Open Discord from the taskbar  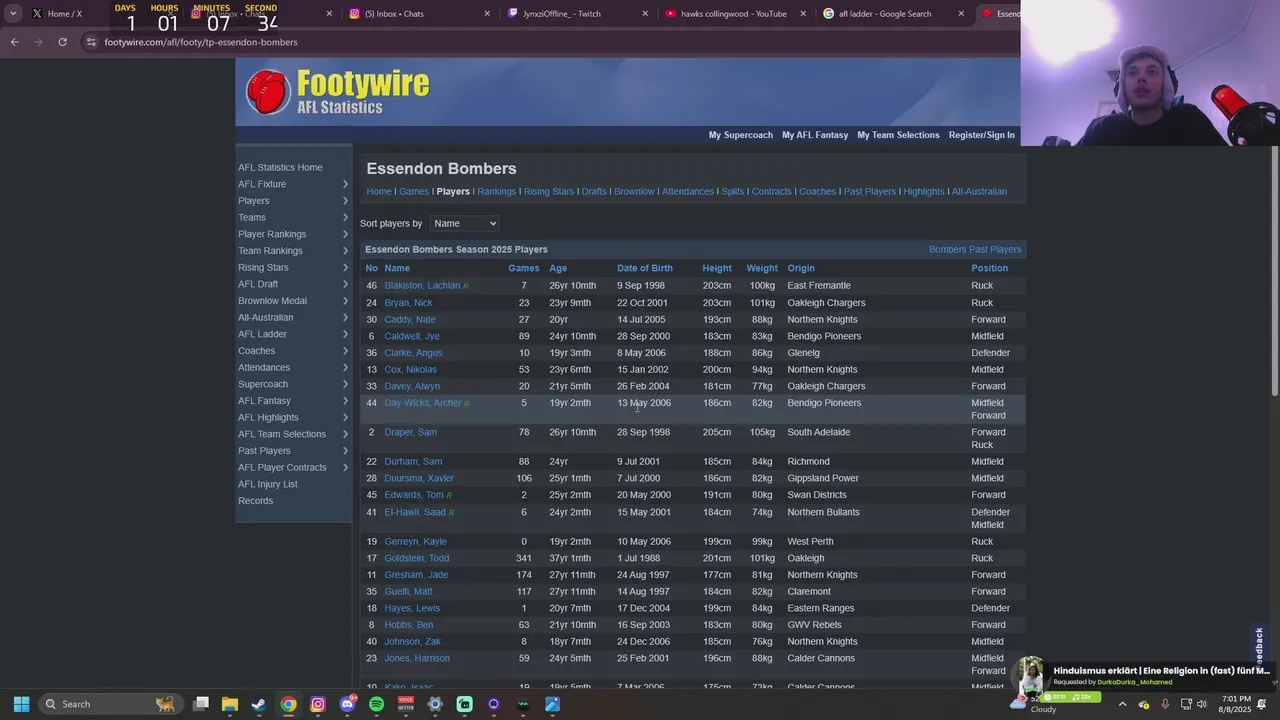point(347,704)
